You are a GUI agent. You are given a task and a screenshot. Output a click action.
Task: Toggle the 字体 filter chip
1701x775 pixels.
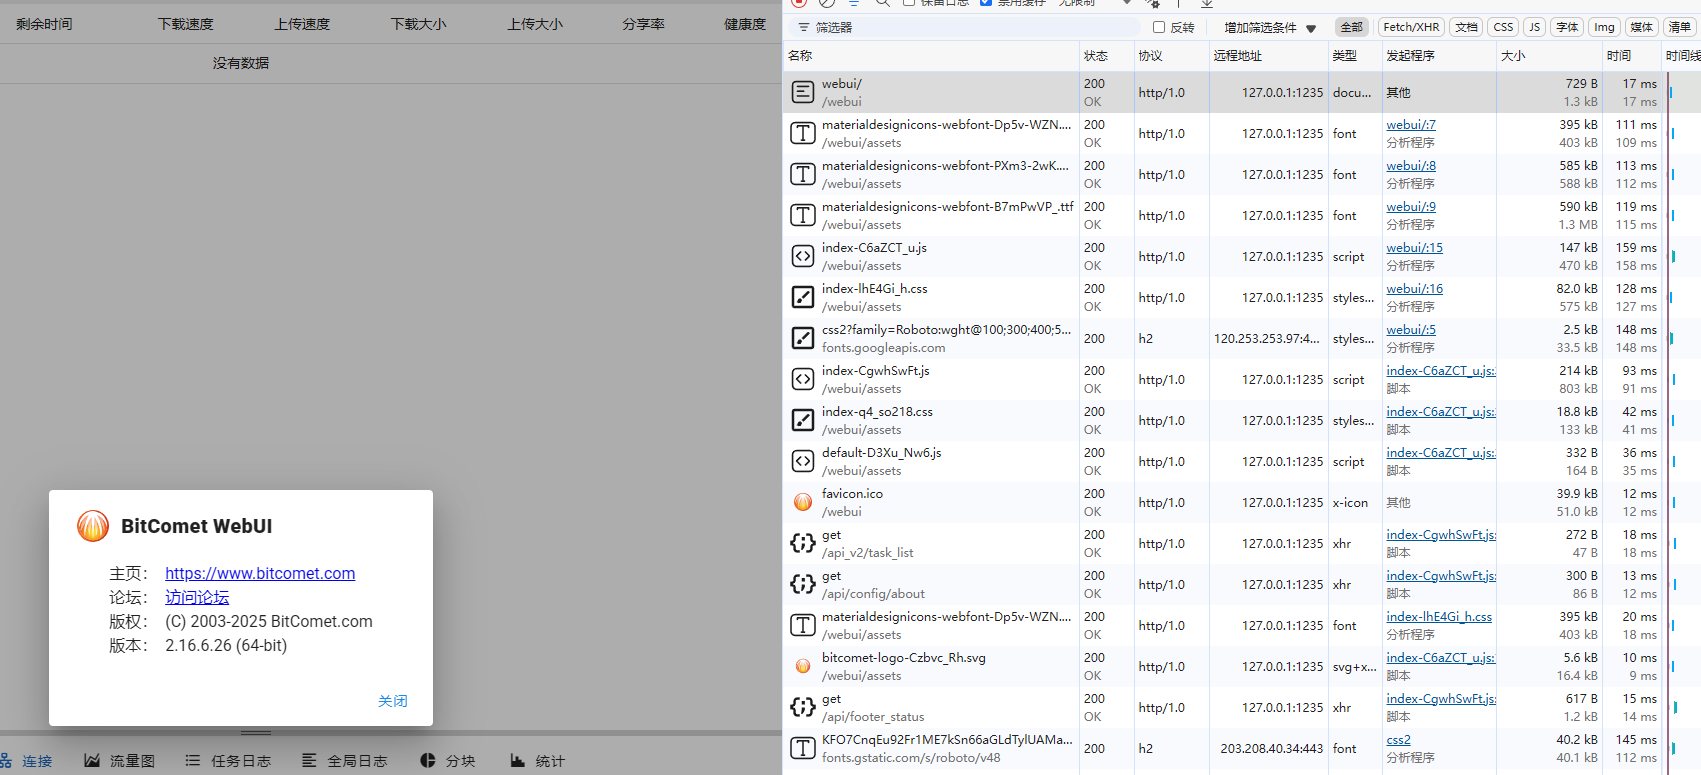coord(1567,27)
